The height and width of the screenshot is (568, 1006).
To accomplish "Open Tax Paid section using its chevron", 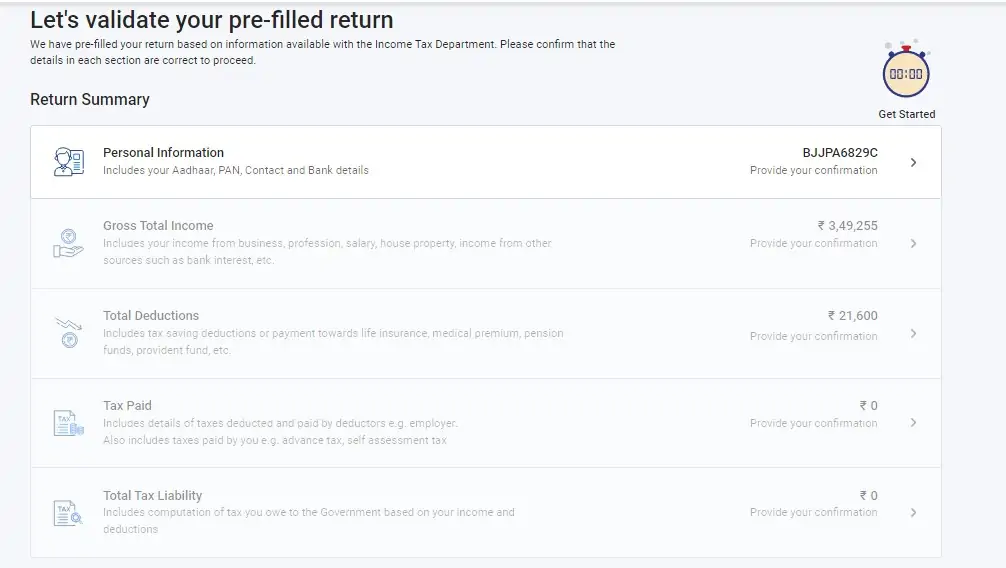I will click(x=913, y=422).
